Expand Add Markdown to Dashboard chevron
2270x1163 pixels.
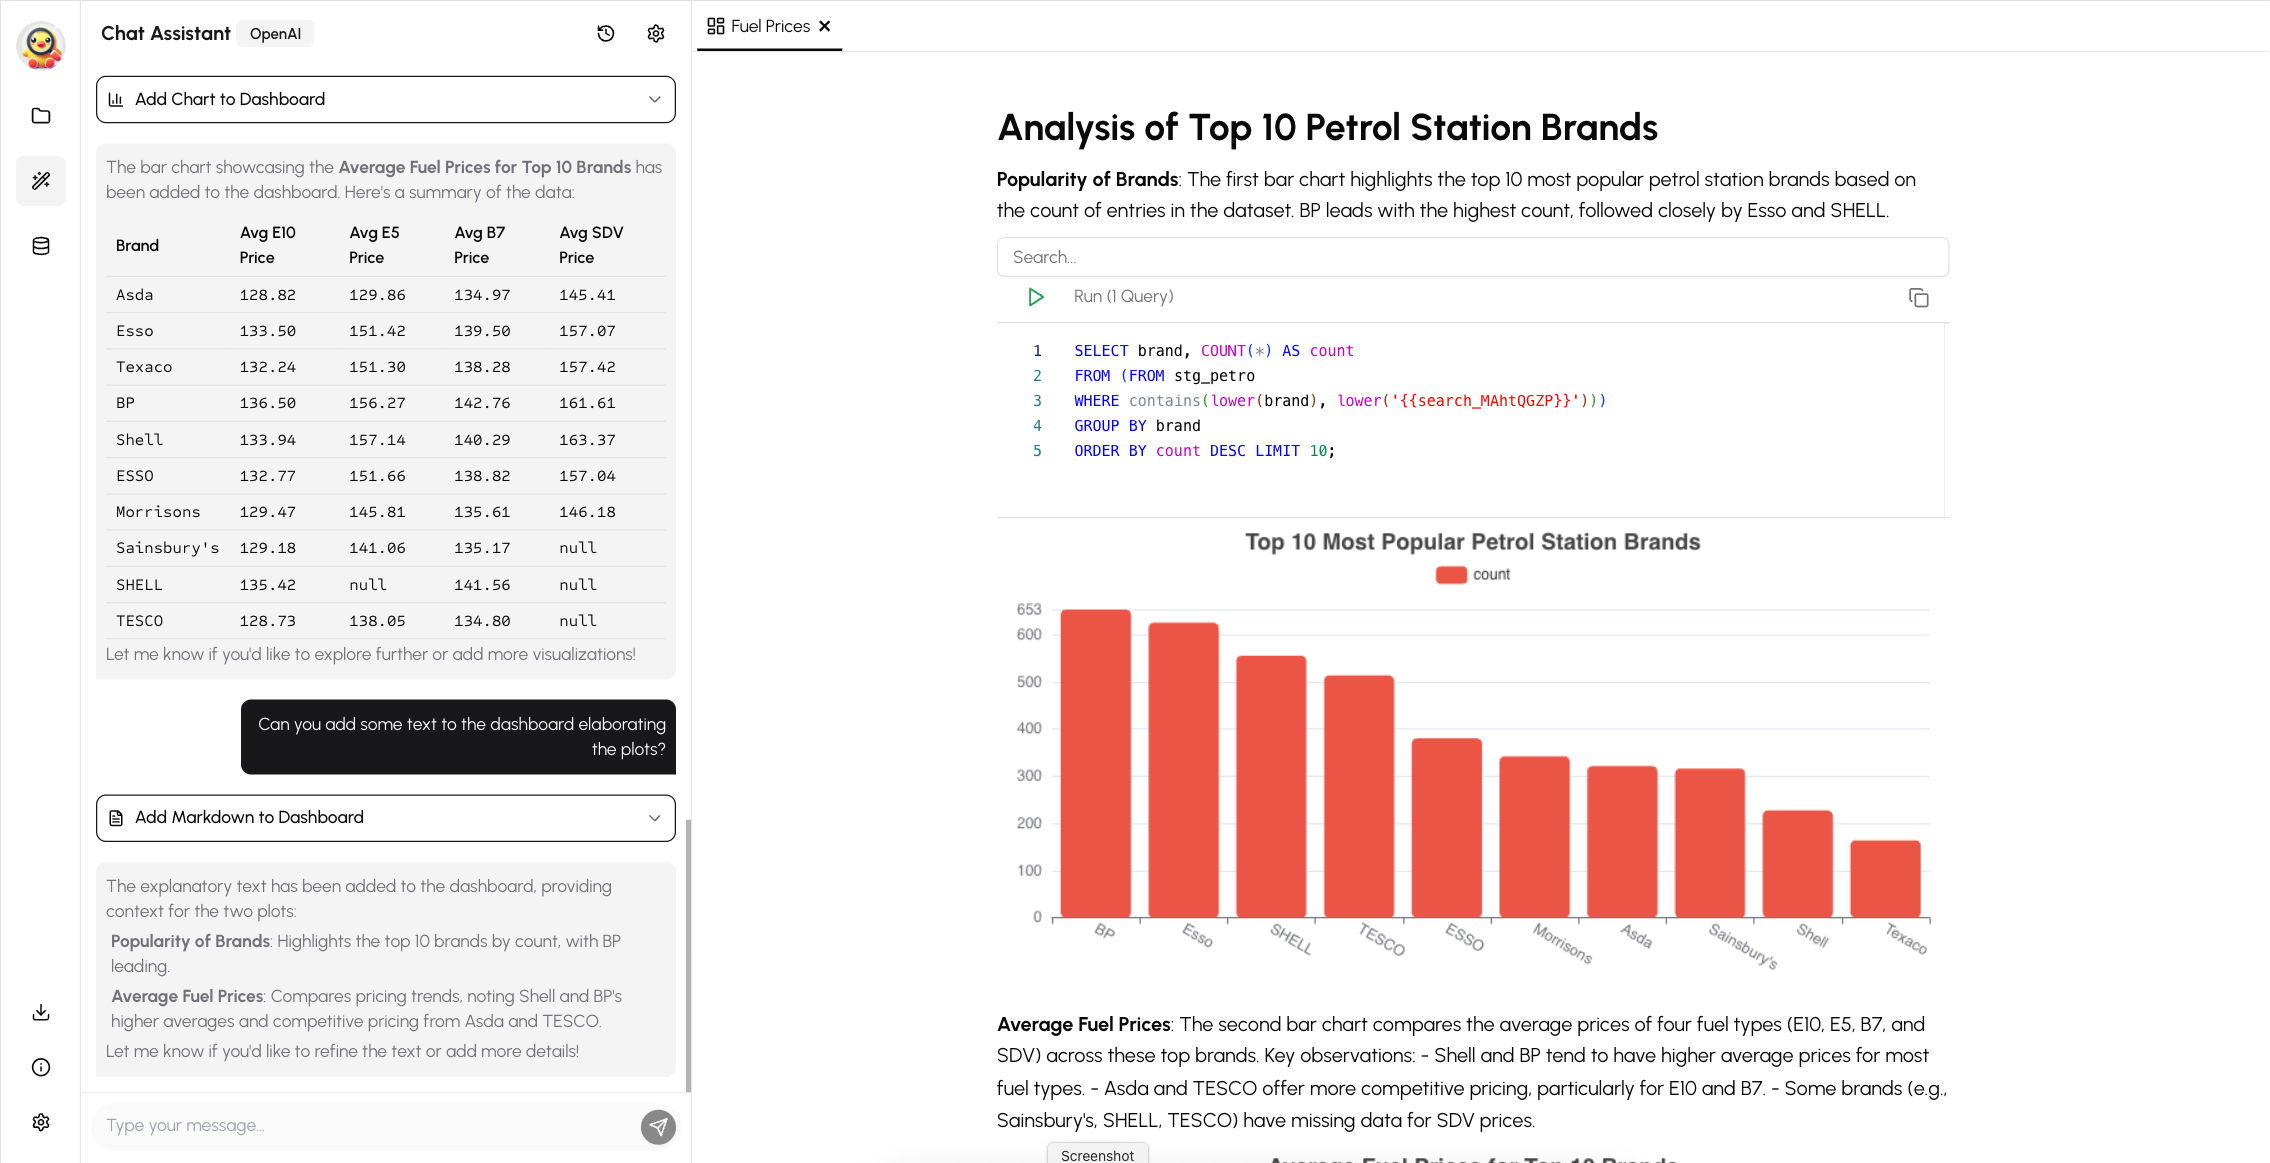point(654,818)
